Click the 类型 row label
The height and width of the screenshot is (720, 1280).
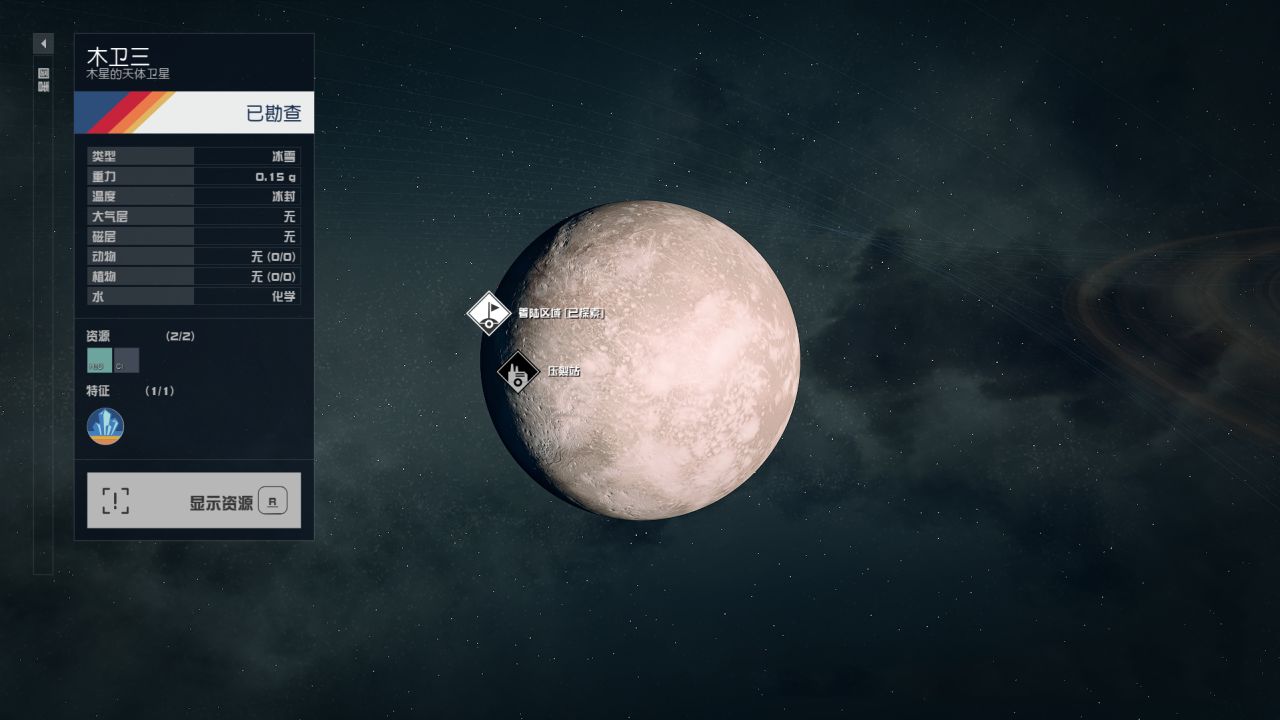(x=103, y=156)
